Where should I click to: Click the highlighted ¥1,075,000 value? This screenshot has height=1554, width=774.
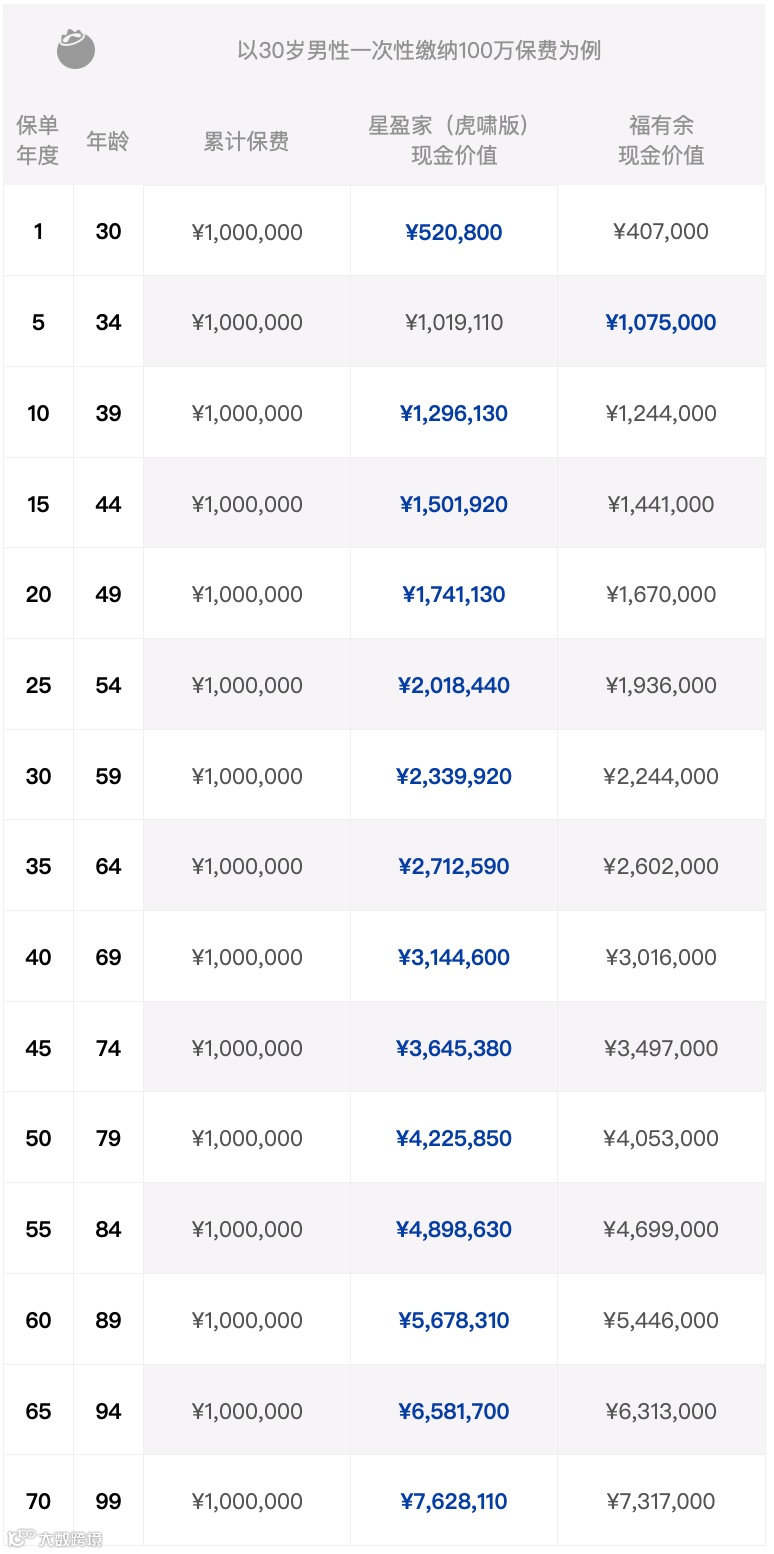click(x=661, y=322)
